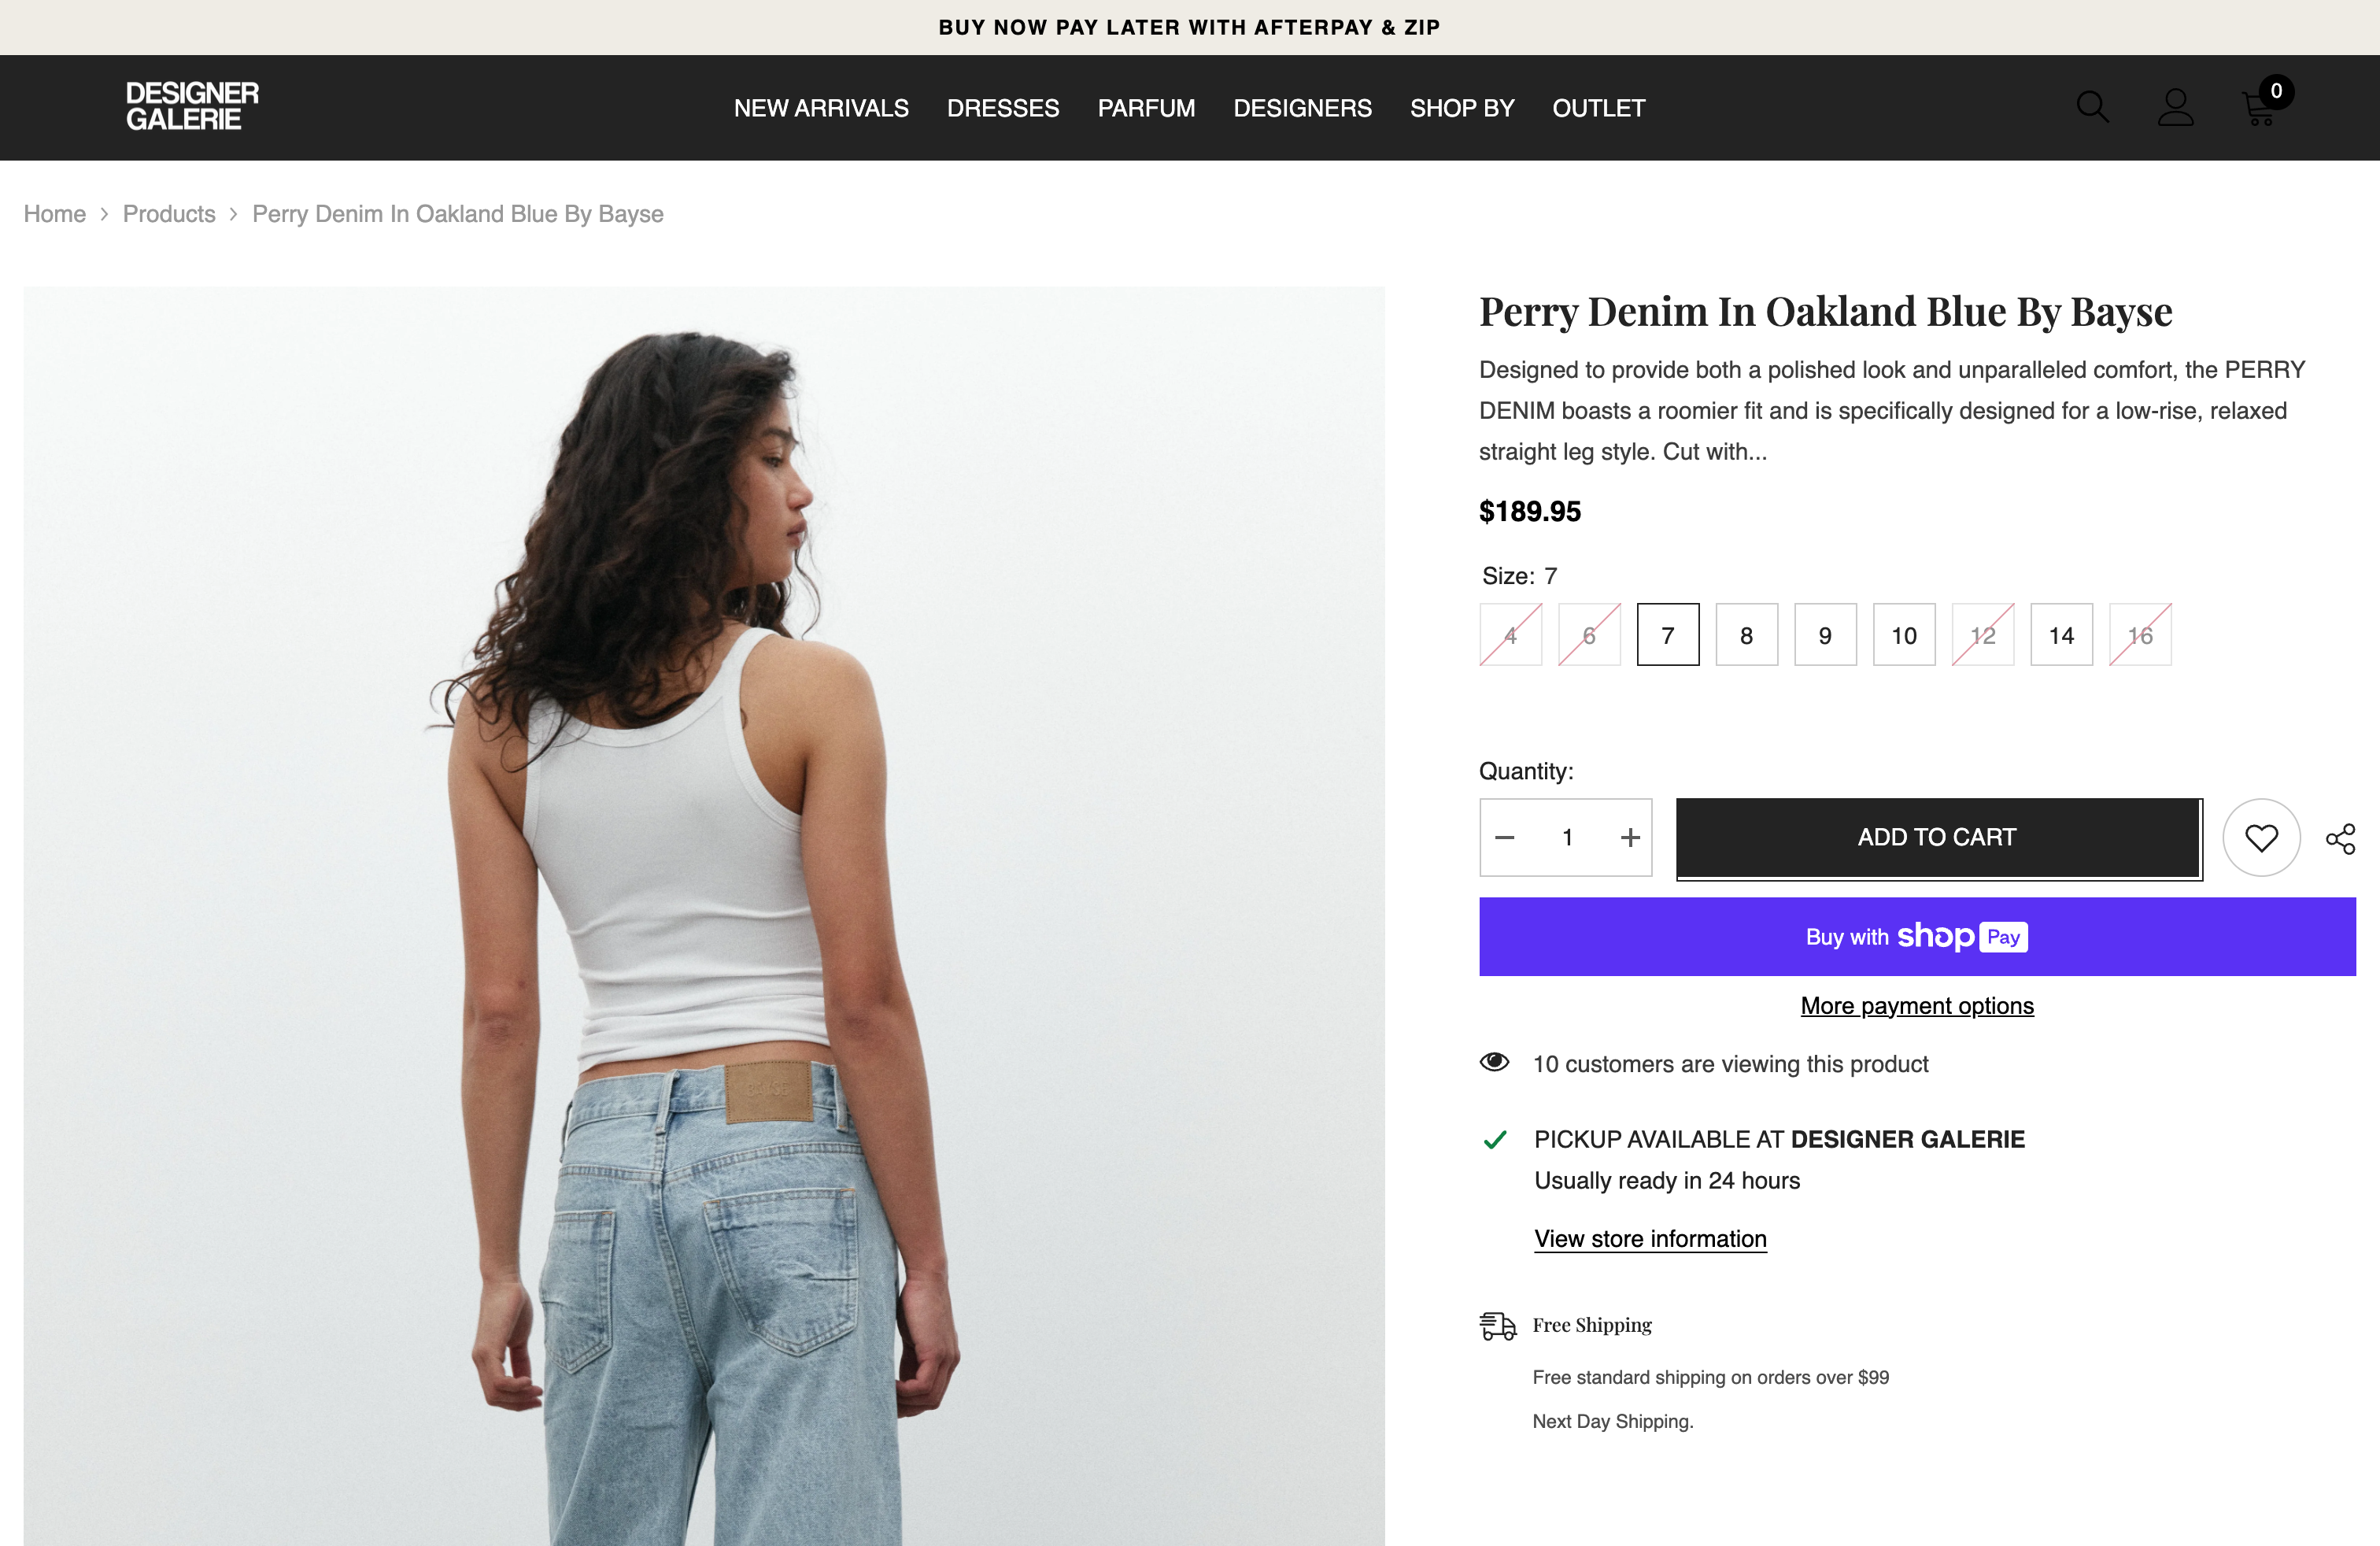Open the Shop By menu
Screen dimensions: 2380x1546
[1462, 108]
